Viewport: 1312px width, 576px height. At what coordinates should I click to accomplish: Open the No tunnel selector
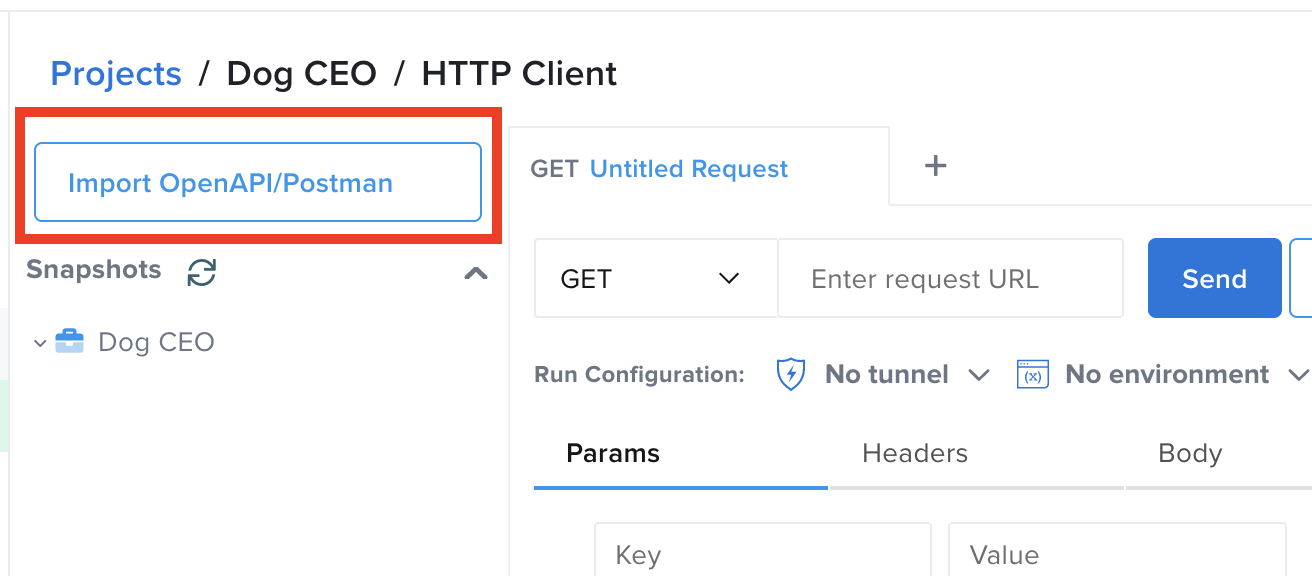[886, 374]
